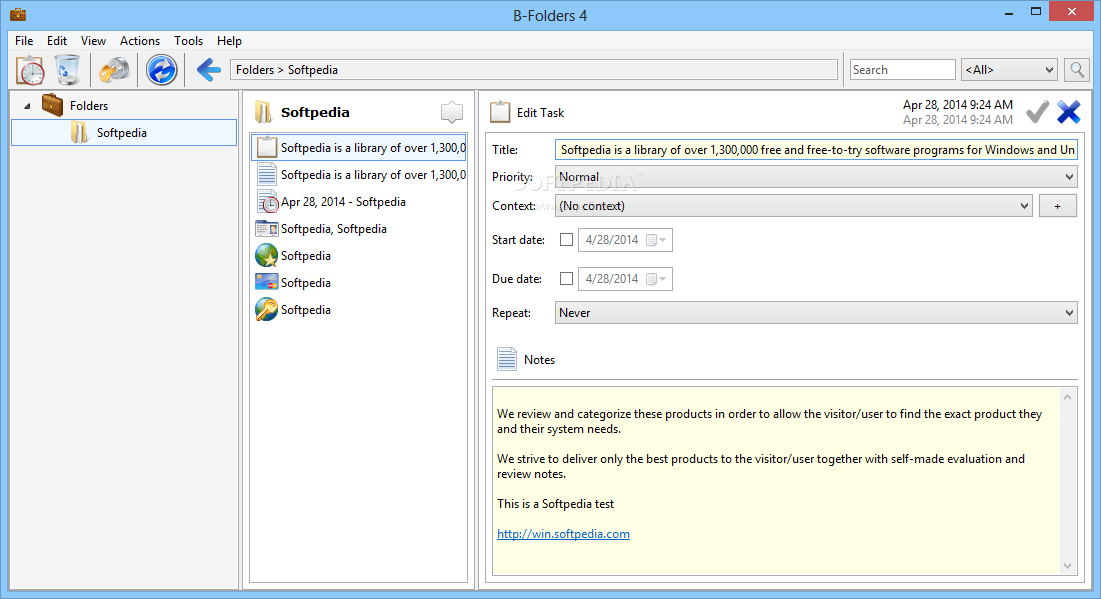The image size is (1101, 599).
Task: Click the notes scrollbar up arrow
Action: [1067, 397]
